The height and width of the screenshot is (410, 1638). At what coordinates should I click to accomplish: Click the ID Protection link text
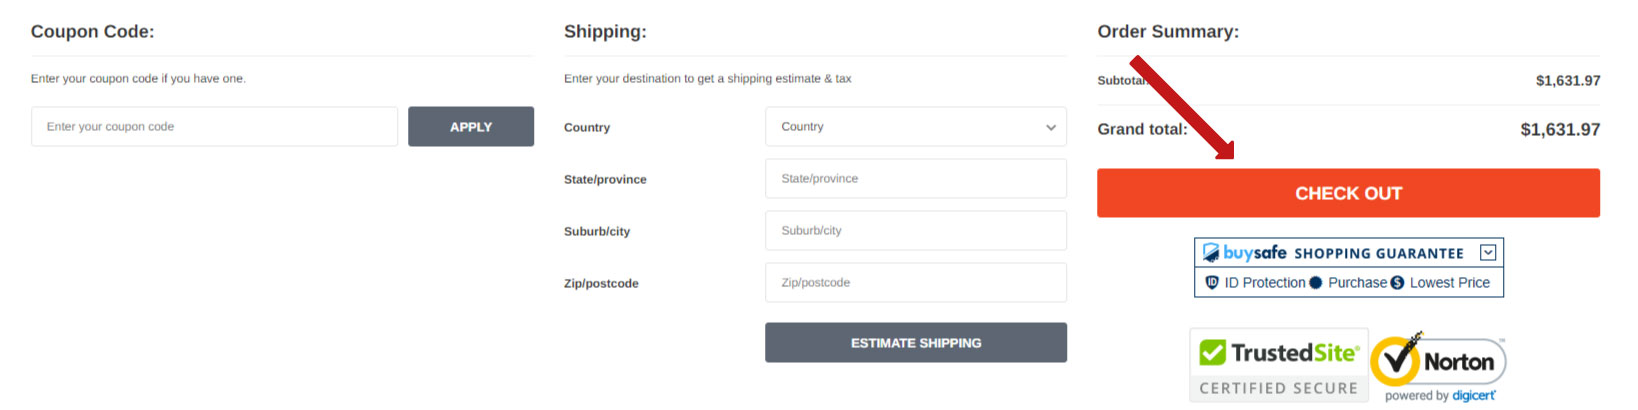coord(1264,283)
